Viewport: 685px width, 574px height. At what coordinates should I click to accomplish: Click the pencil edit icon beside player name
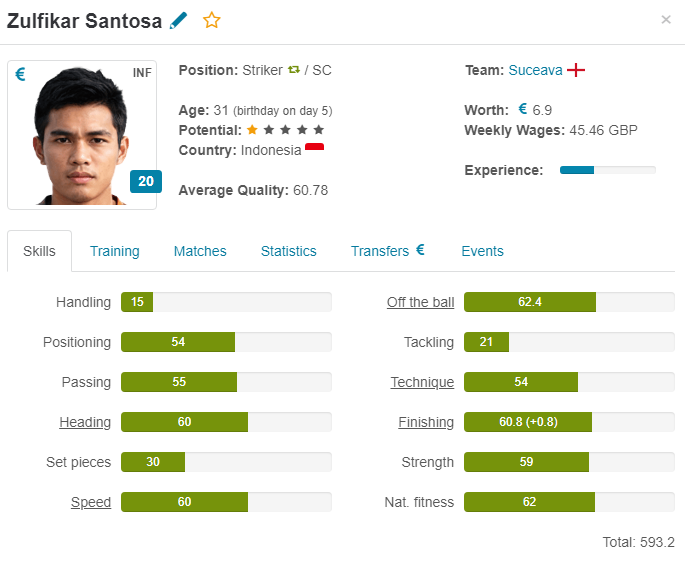pos(178,21)
